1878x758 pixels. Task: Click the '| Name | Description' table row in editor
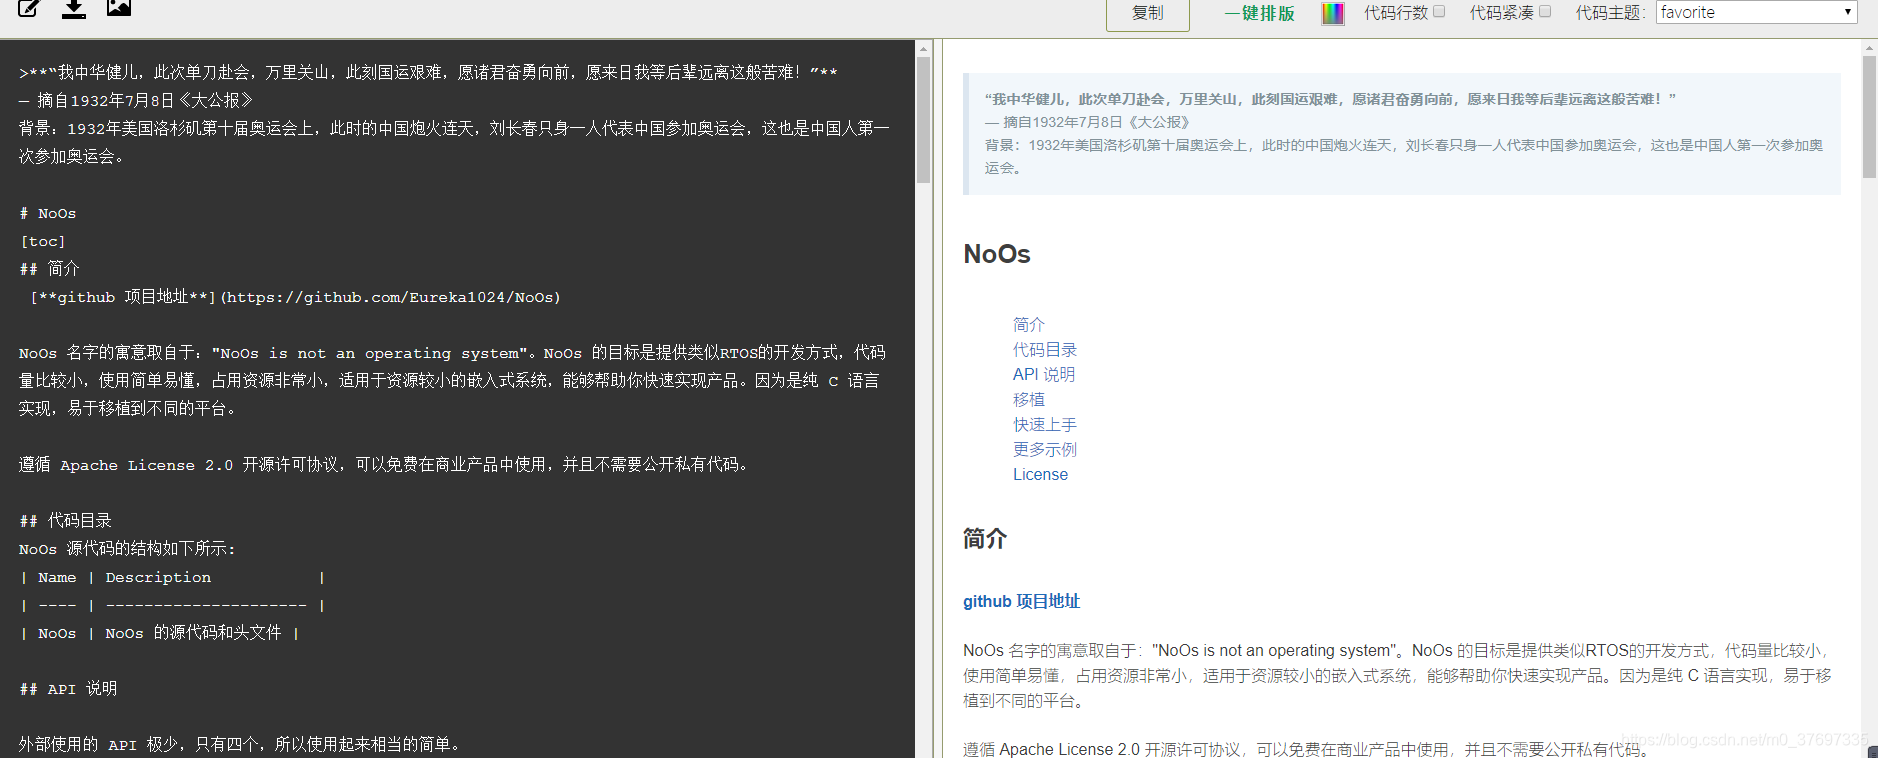coord(172,577)
